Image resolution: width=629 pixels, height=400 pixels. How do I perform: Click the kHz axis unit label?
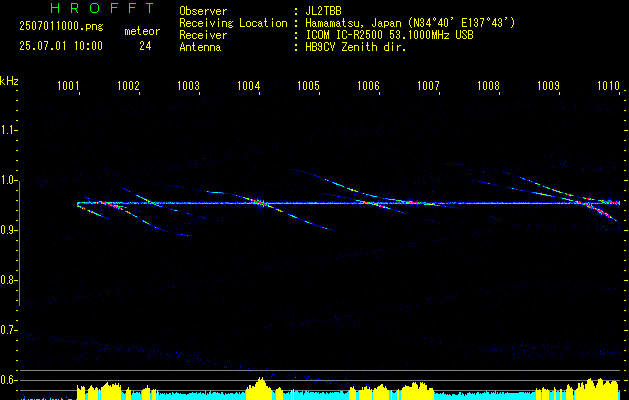(x=9, y=81)
